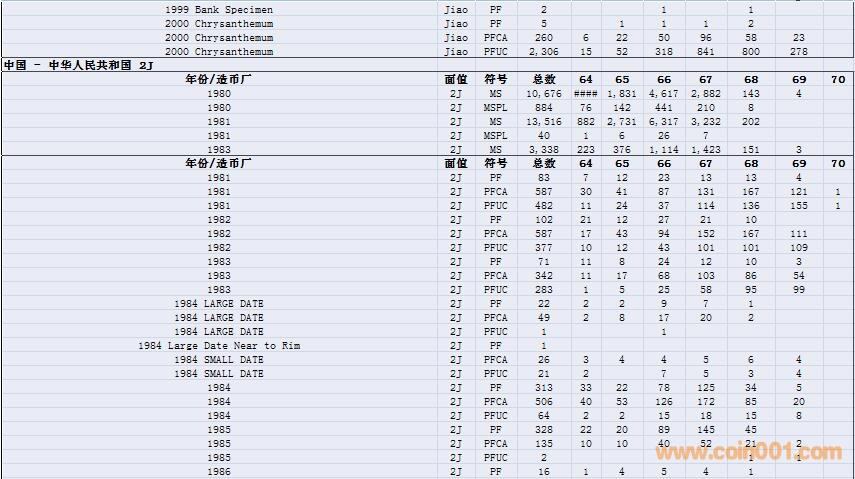Click the 1,423 value cell
The height and width of the screenshot is (479, 855).
705,149
